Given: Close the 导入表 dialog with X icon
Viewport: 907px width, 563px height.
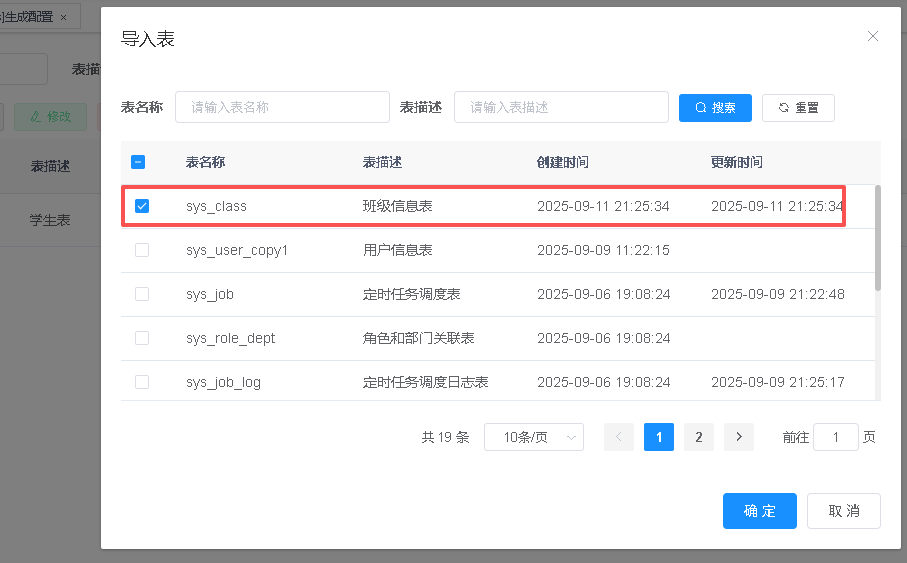Looking at the screenshot, I should coord(872,37).
